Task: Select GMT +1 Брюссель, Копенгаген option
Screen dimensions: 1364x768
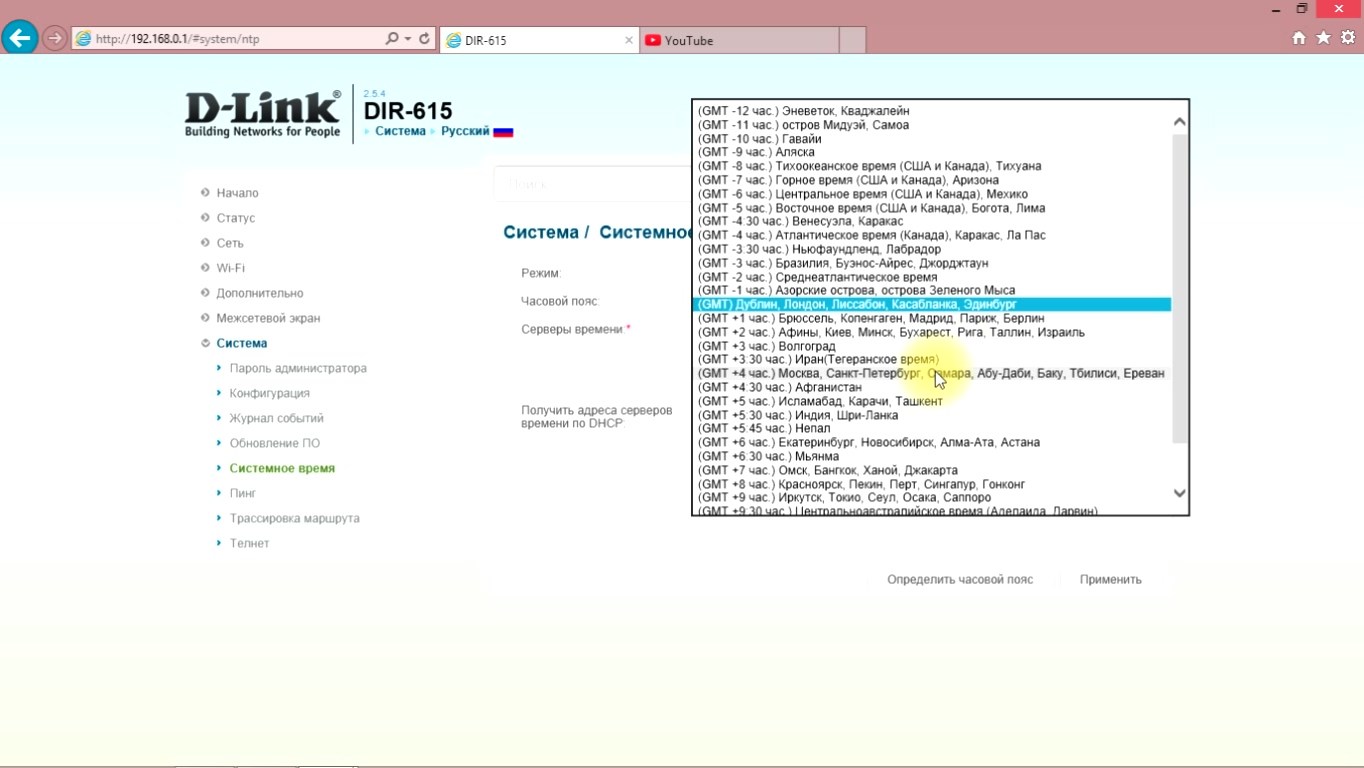Action: point(932,318)
